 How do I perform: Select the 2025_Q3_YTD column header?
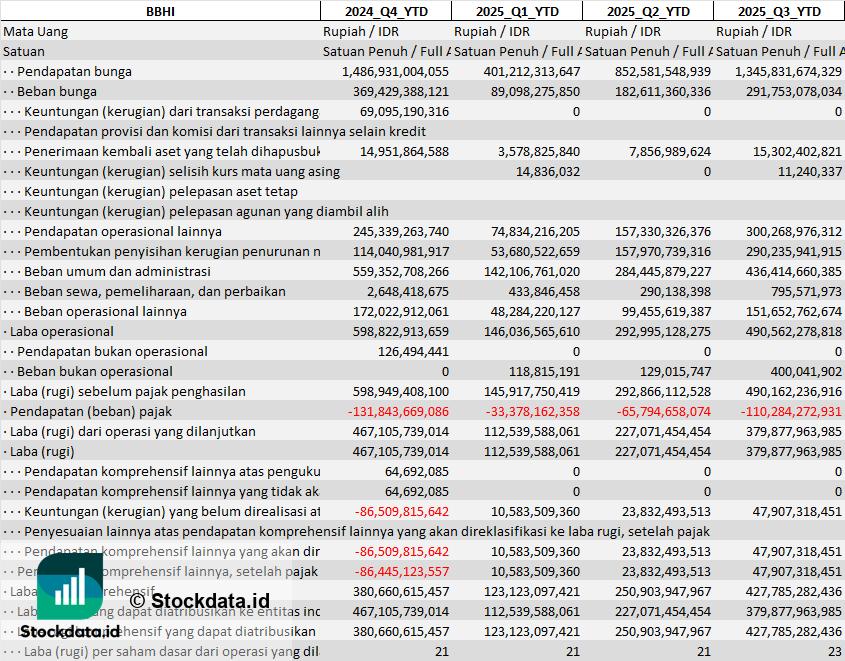[779, 11]
